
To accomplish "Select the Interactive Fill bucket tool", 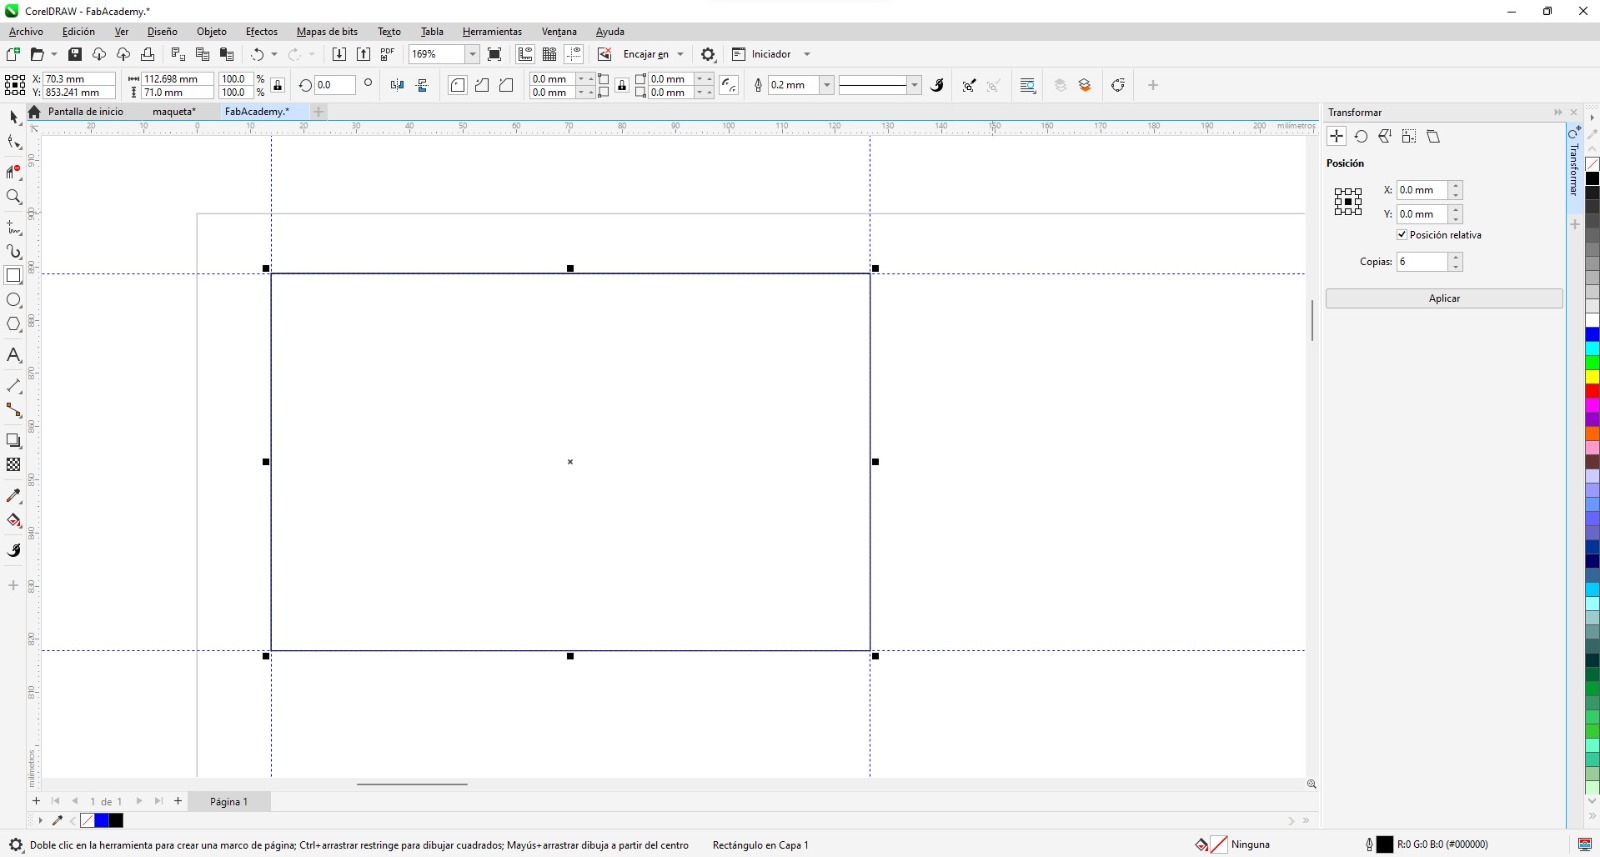I will tap(13, 520).
